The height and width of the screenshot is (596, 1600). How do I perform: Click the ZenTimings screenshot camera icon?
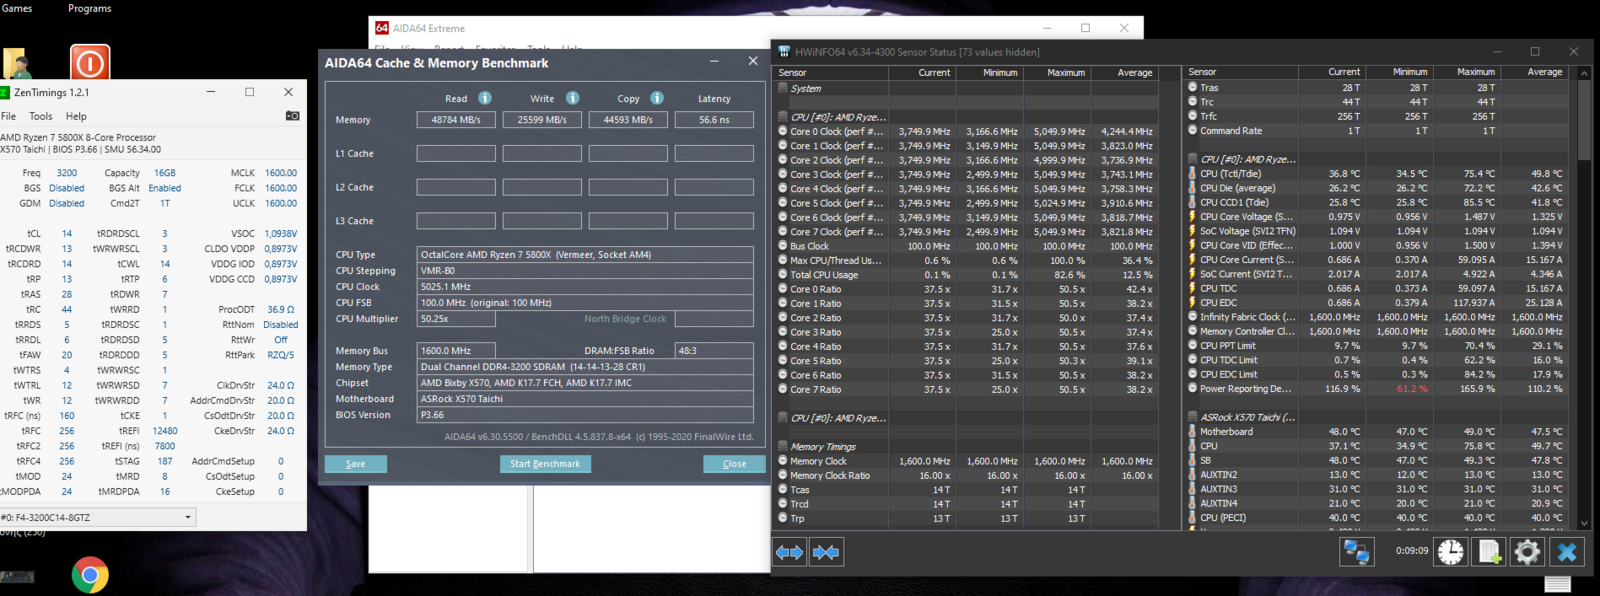[292, 116]
